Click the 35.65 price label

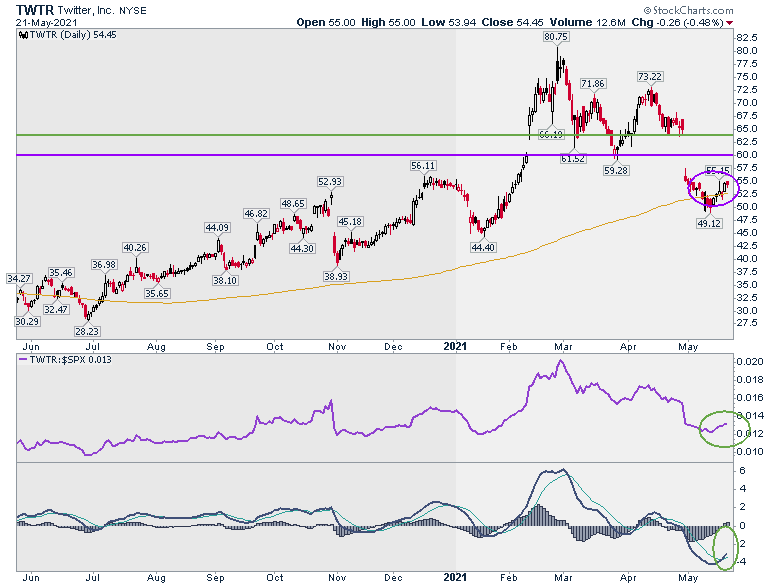(157, 293)
